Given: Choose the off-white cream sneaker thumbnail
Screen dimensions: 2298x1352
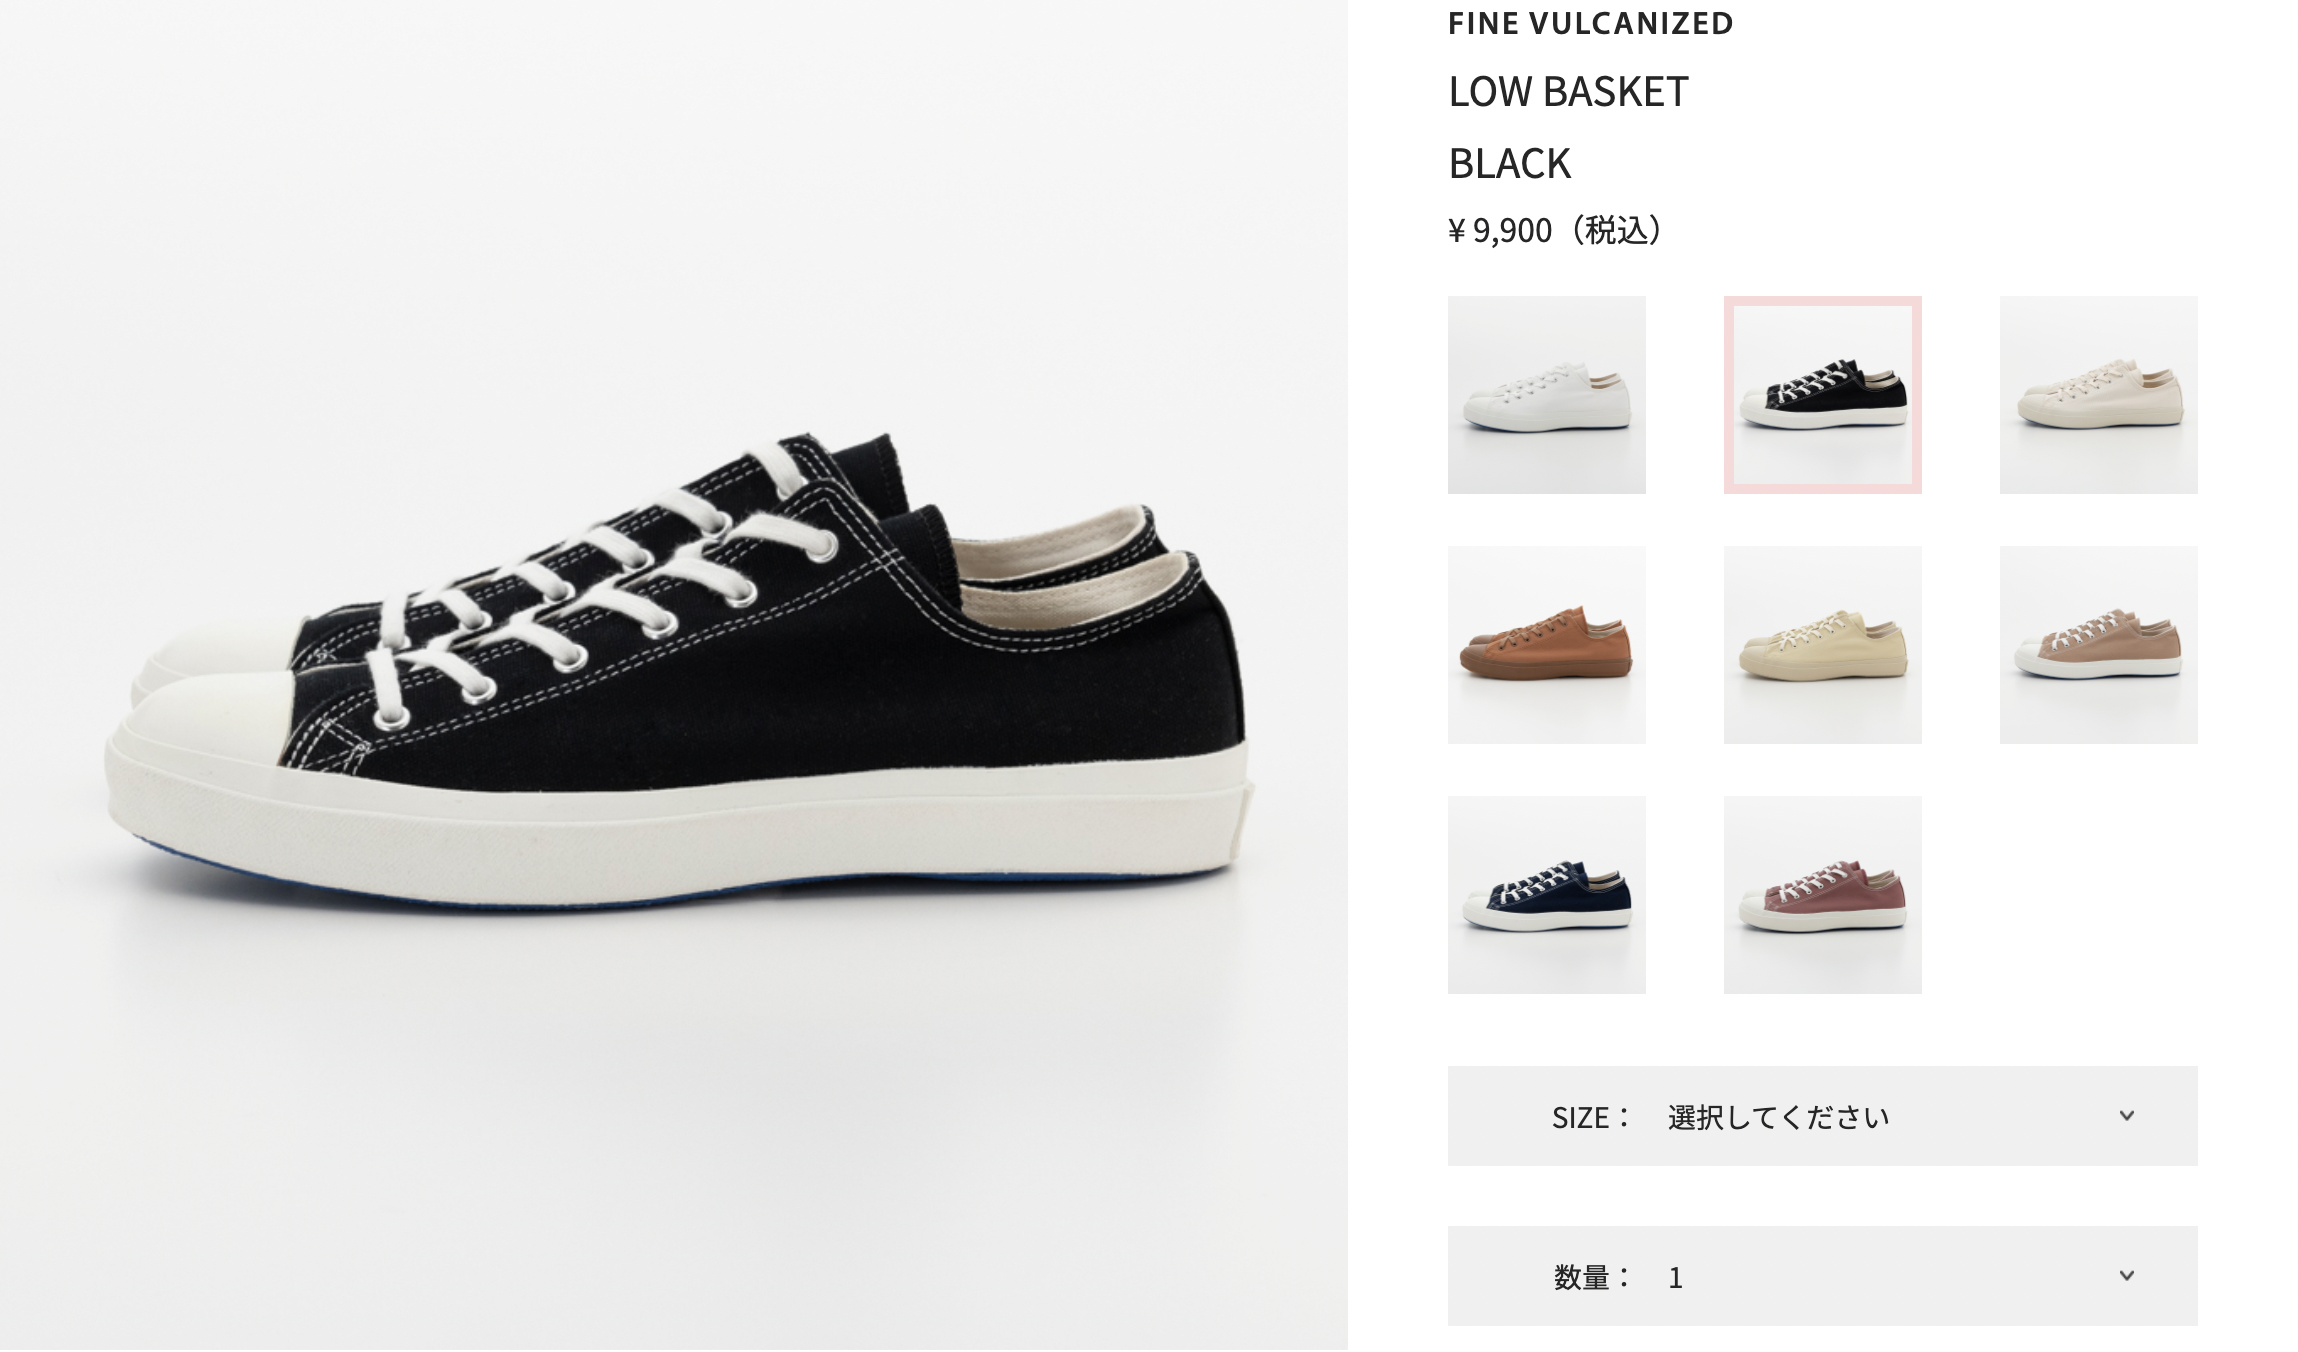Looking at the screenshot, I should click(x=2098, y=395).
